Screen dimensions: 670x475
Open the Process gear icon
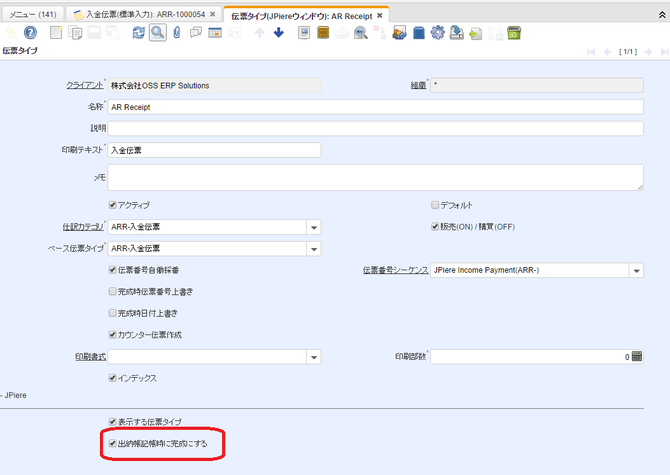[x=438, y=32]
